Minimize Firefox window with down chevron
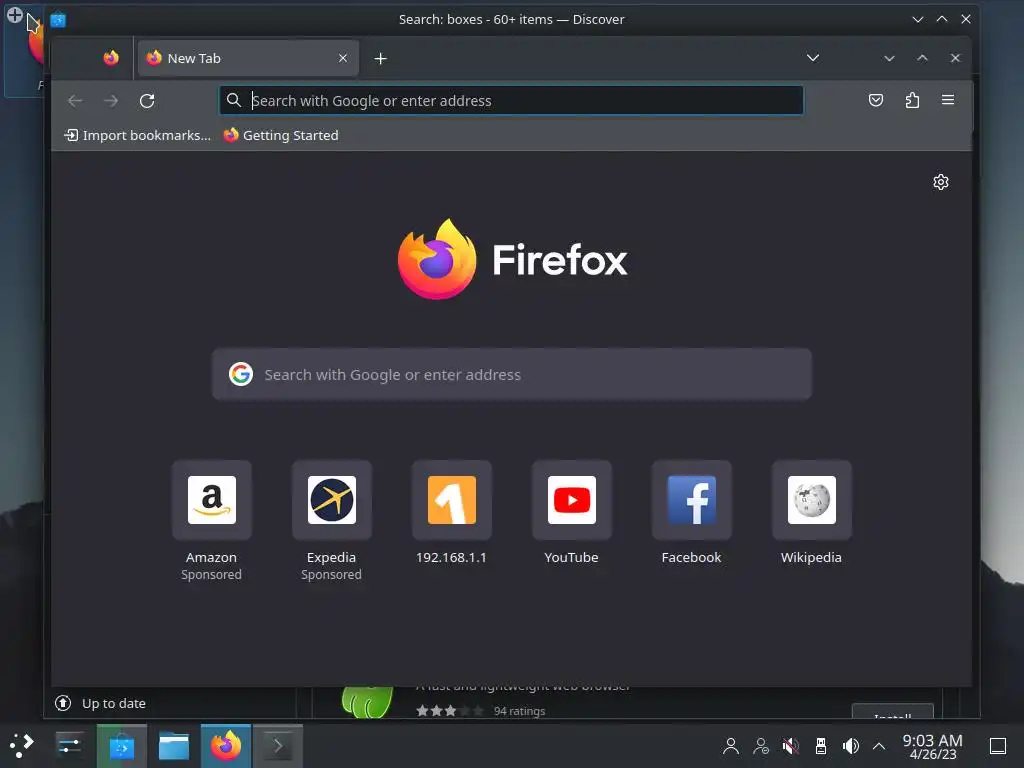1024x768 pixels. click(889, 58)
